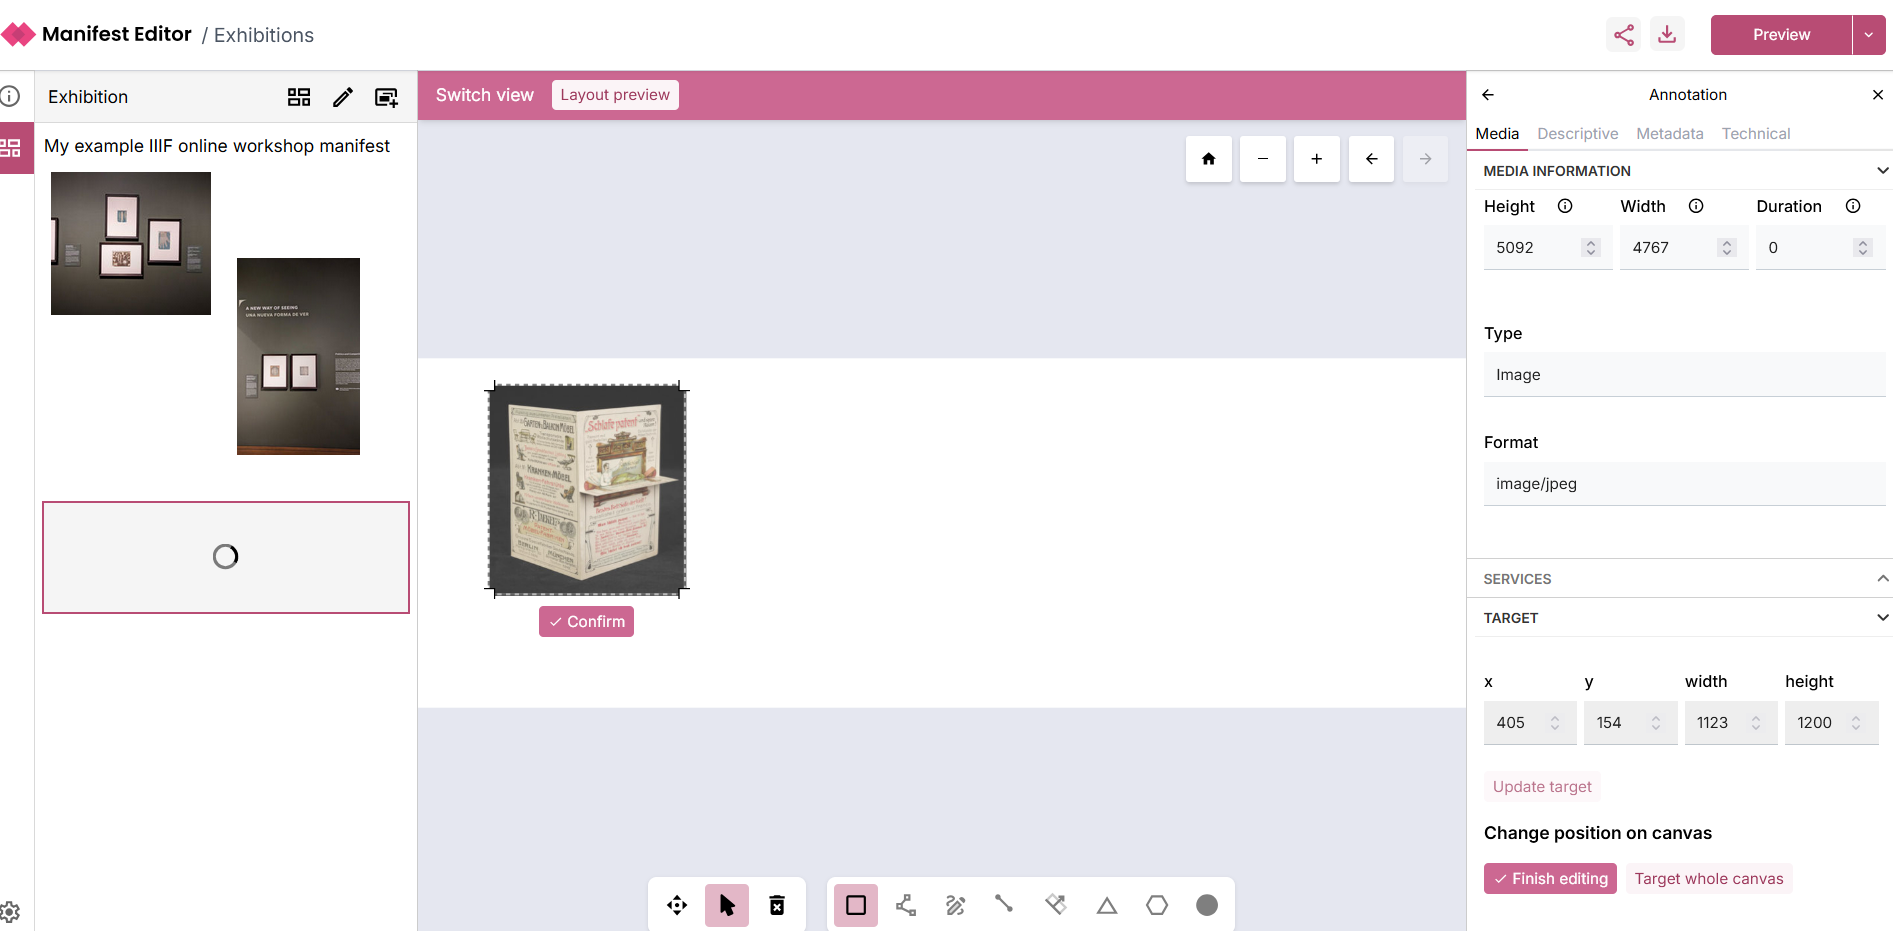Choose the polygon nodes drawing tool
Viewport: 1893px width, 931px height.
906,905
